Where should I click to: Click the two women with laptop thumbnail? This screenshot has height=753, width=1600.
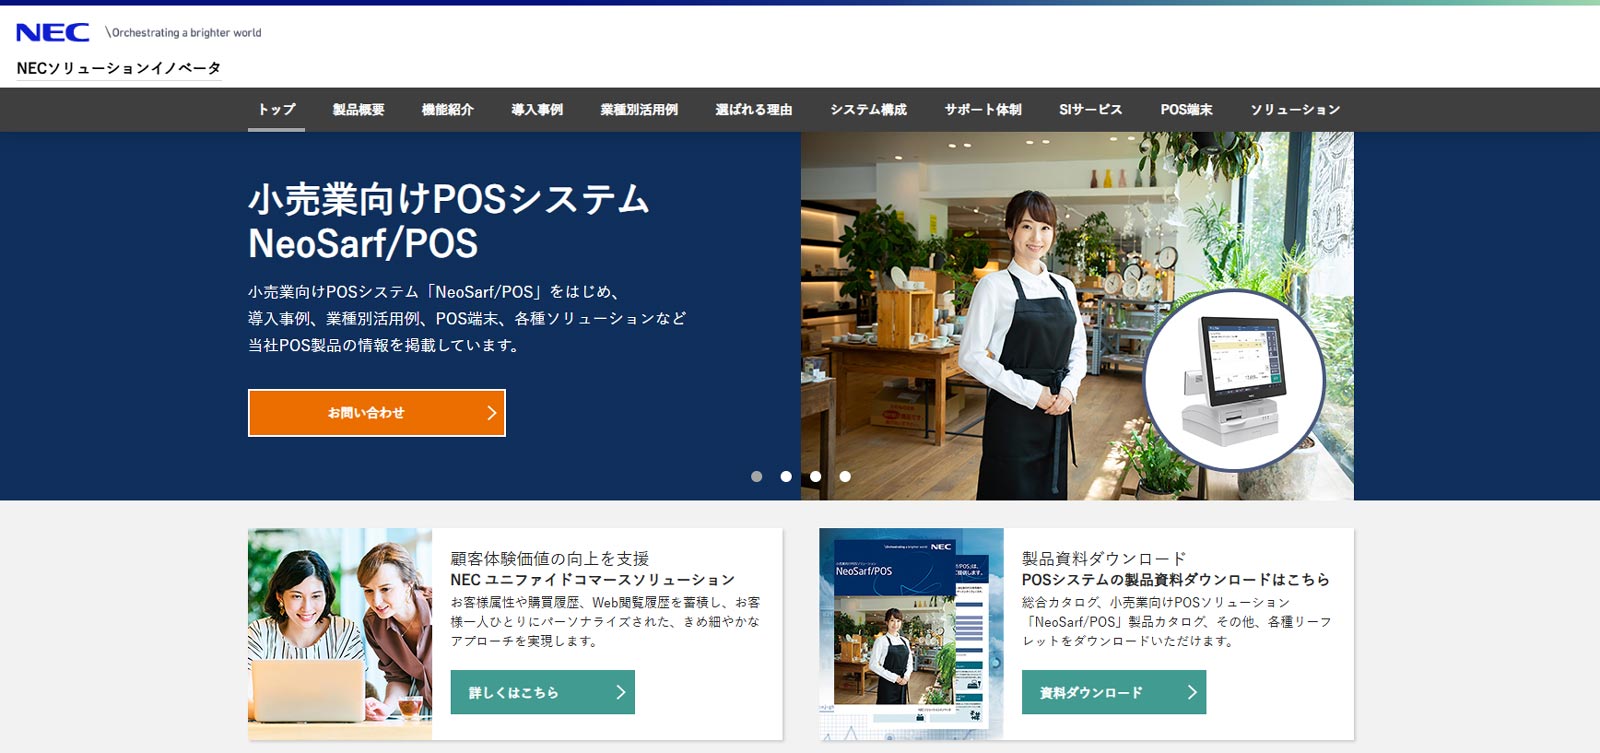coord(340,634)
